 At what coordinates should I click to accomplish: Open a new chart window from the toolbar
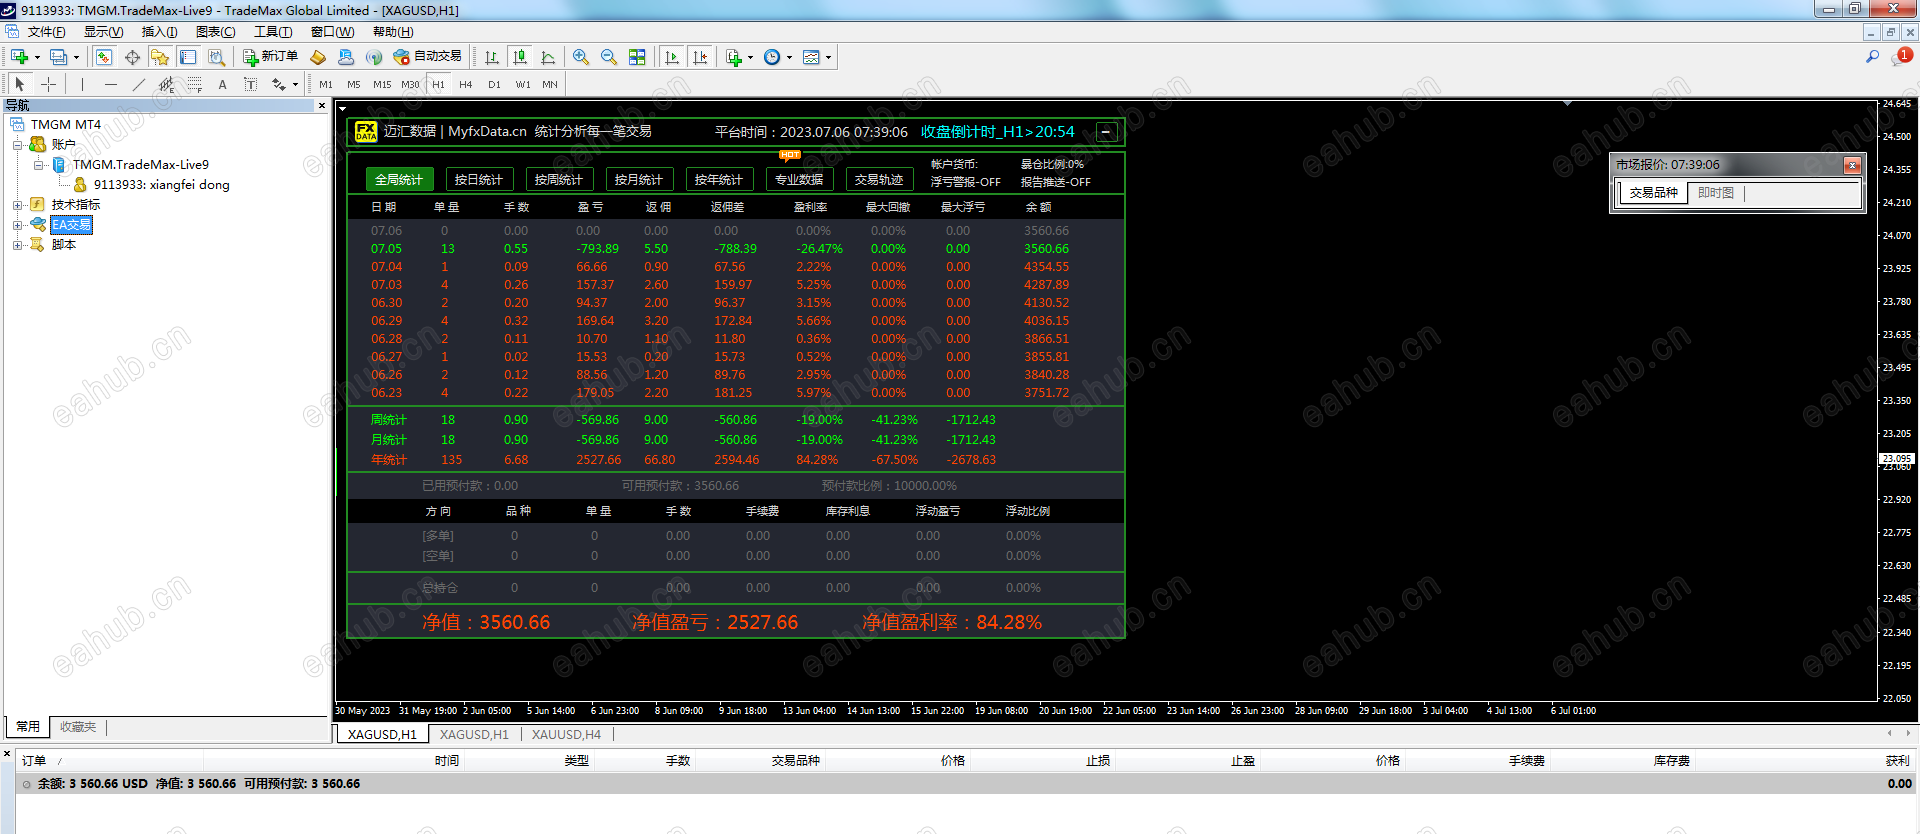[19, 57]
